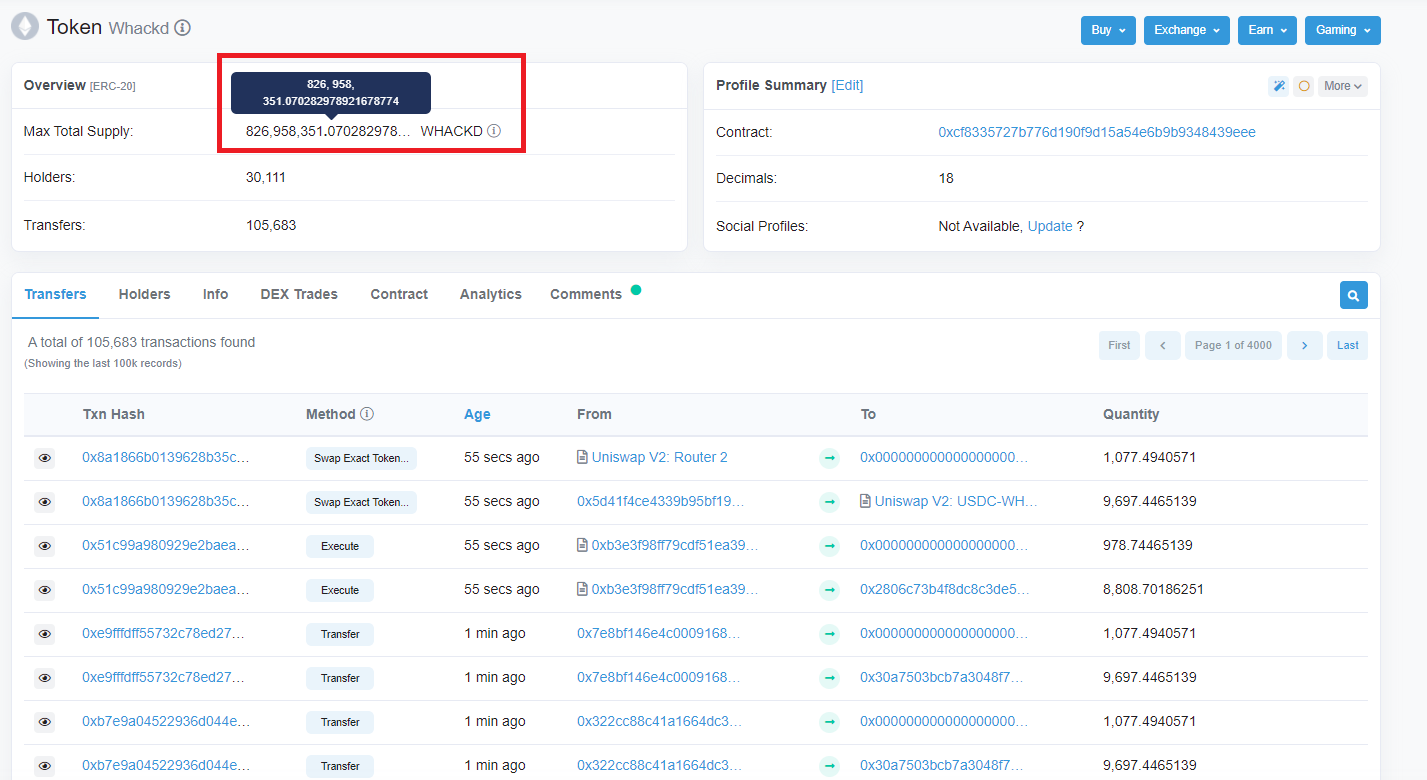Click info icon next to Whackd title
The height and width of the screenshot is (780, 1427).
coord(182,28)
